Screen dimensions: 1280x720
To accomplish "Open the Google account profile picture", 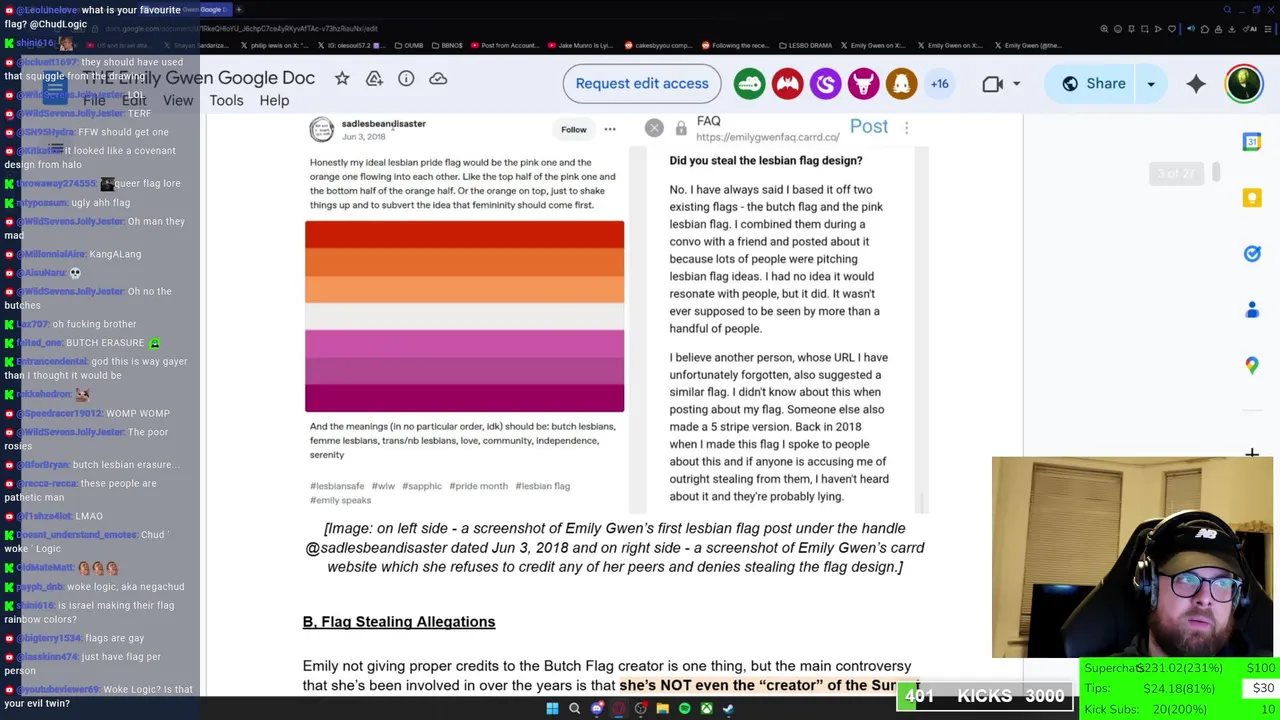I will 1244,84.
